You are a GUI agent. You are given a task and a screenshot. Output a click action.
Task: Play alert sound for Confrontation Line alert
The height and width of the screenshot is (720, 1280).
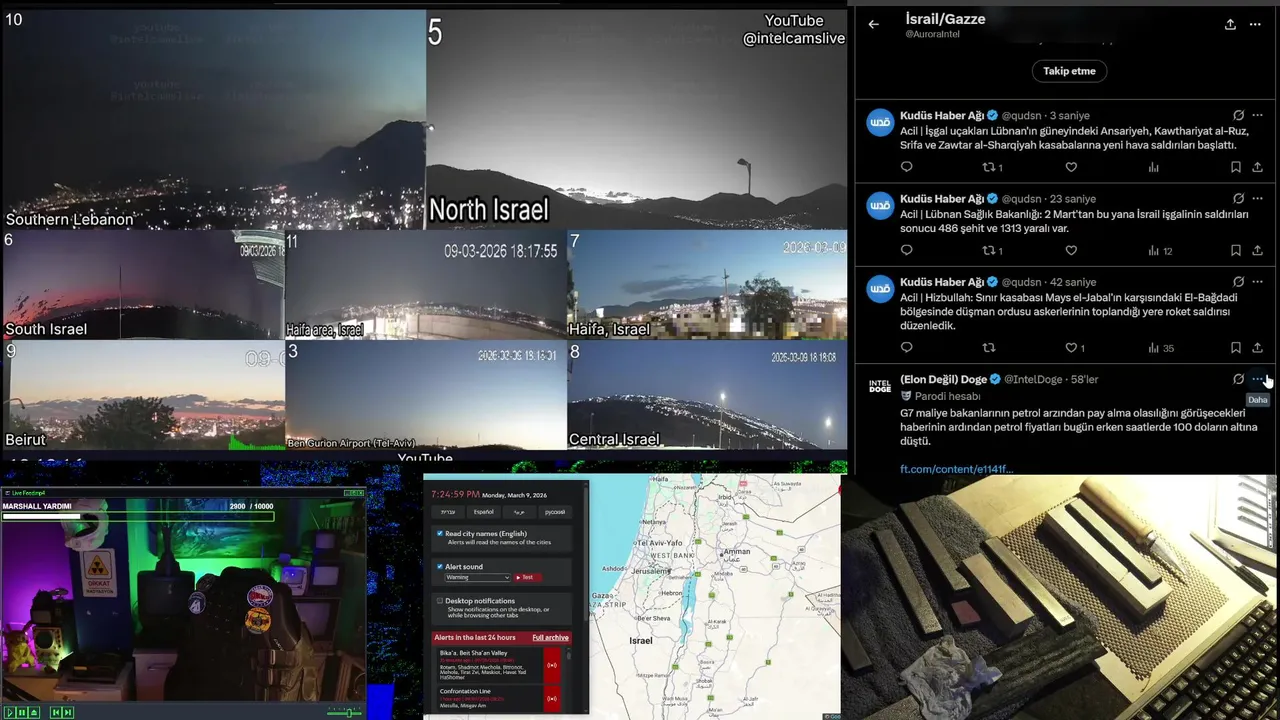(551, 698)
